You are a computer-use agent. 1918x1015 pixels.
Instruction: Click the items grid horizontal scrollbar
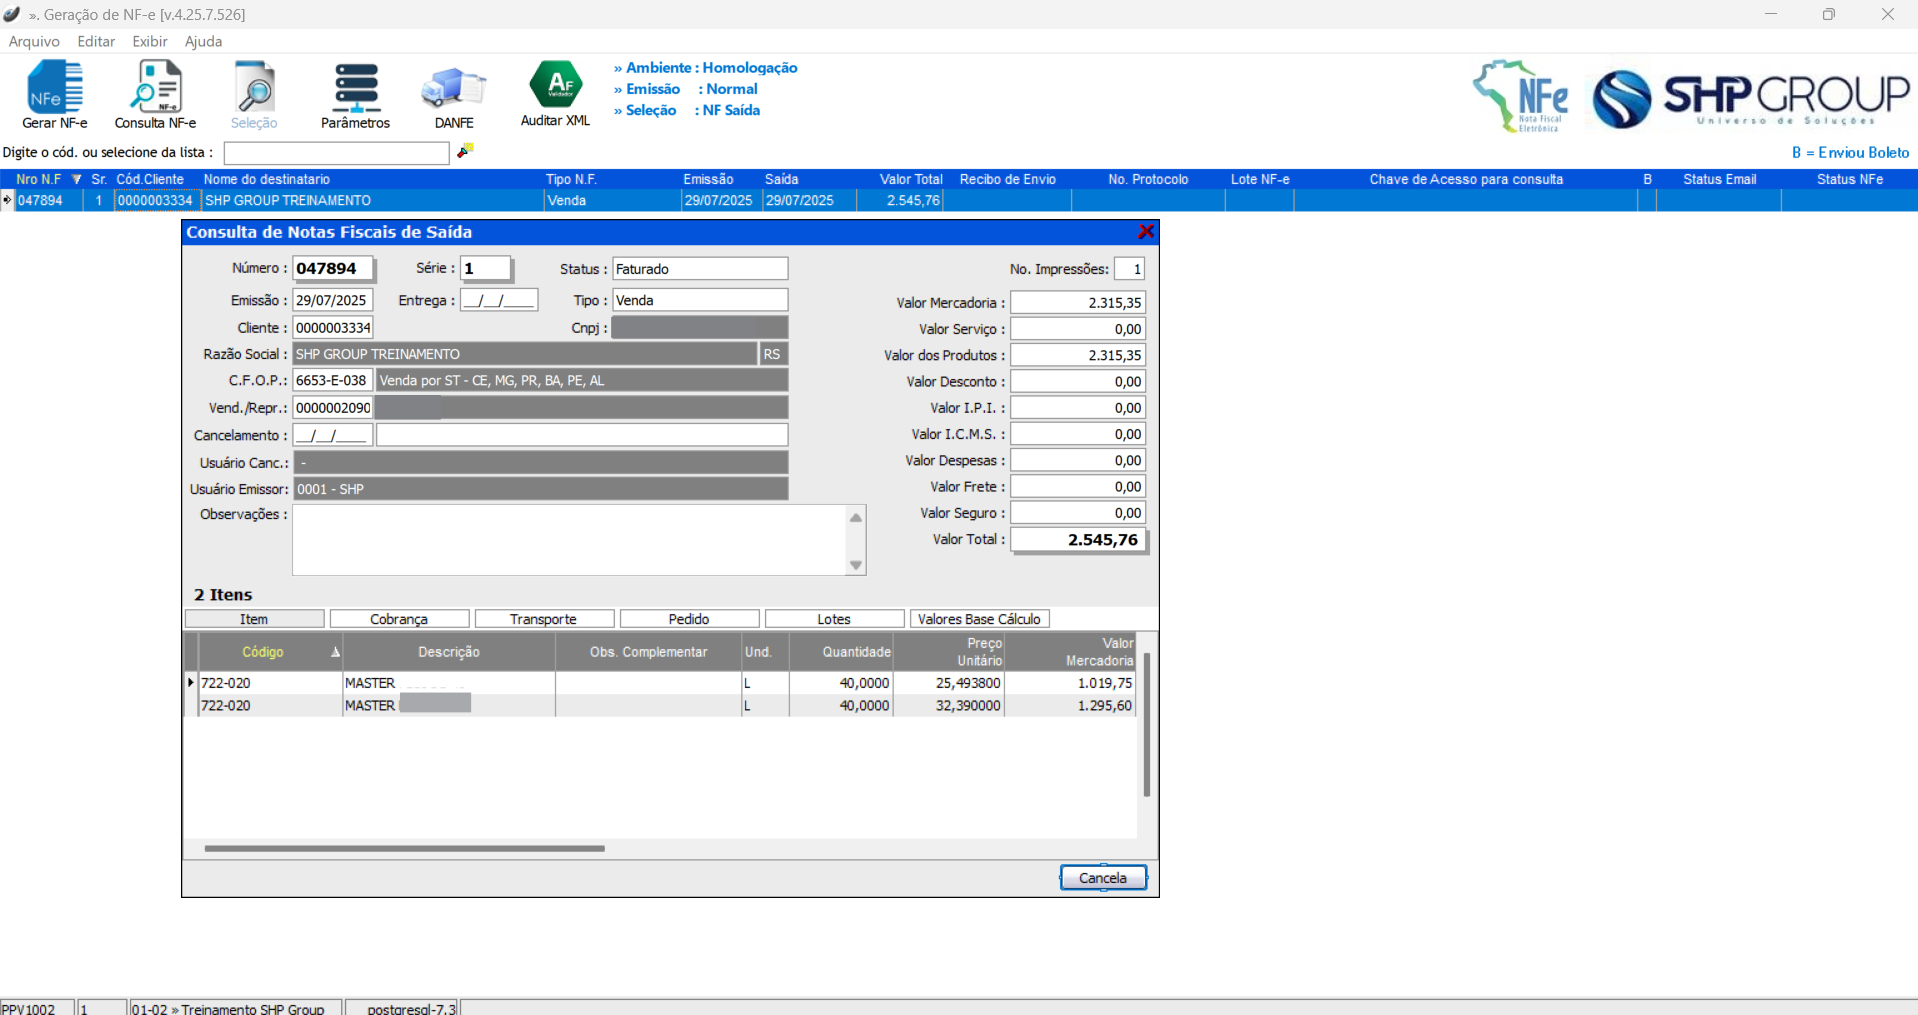pyautogui.click(x=404, y=848)
